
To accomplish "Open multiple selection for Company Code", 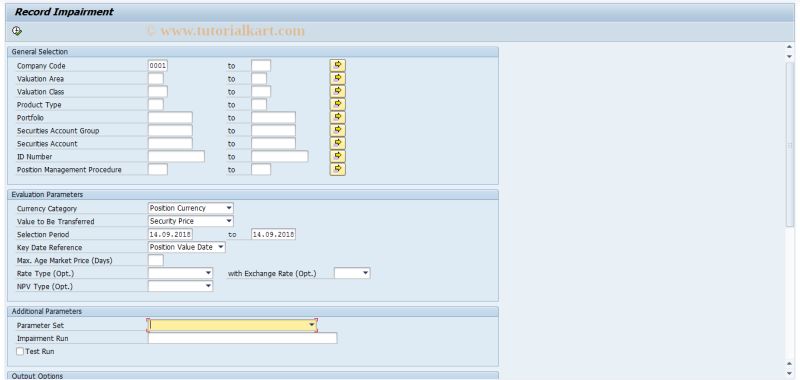I will tap(338, 65).
